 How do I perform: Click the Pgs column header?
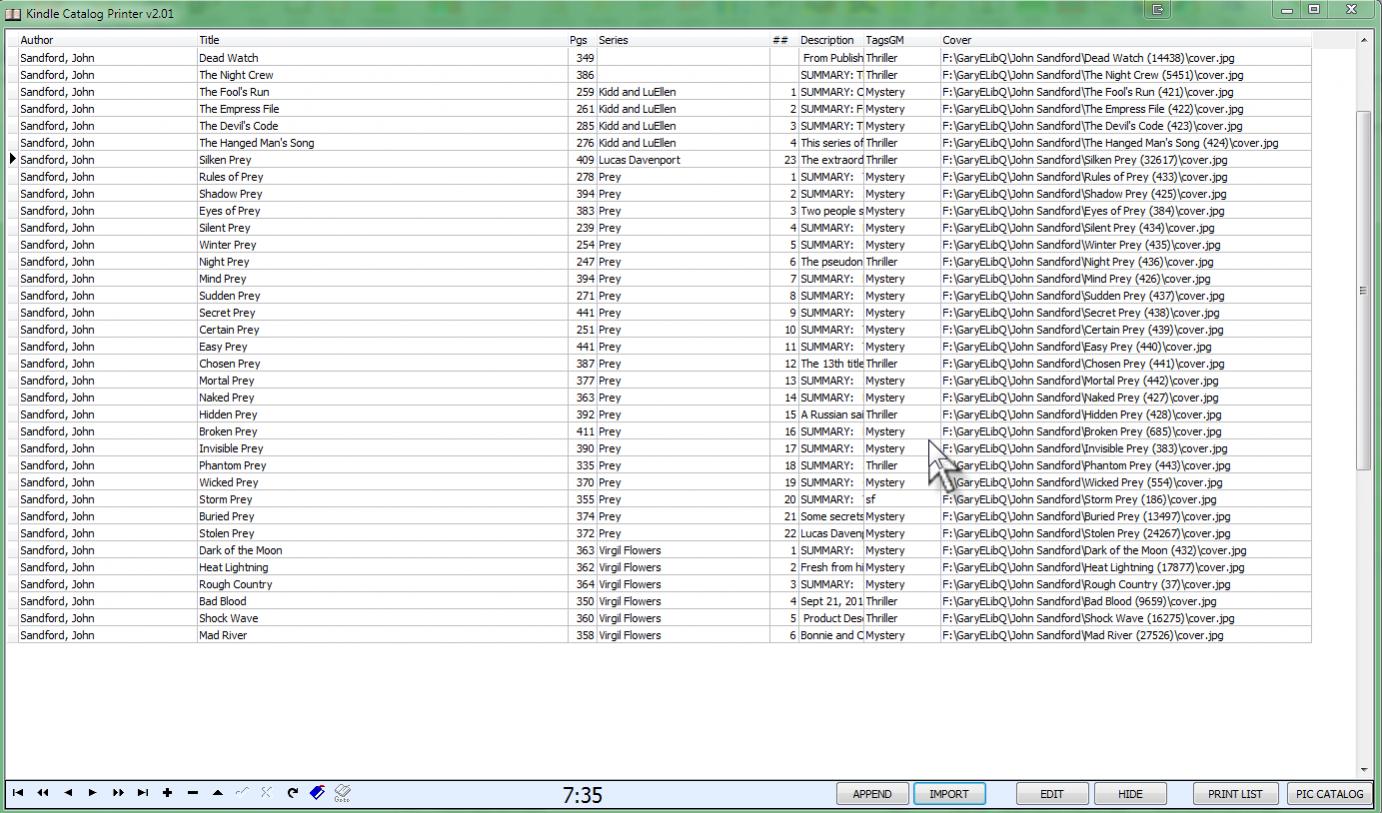(582, 40)
